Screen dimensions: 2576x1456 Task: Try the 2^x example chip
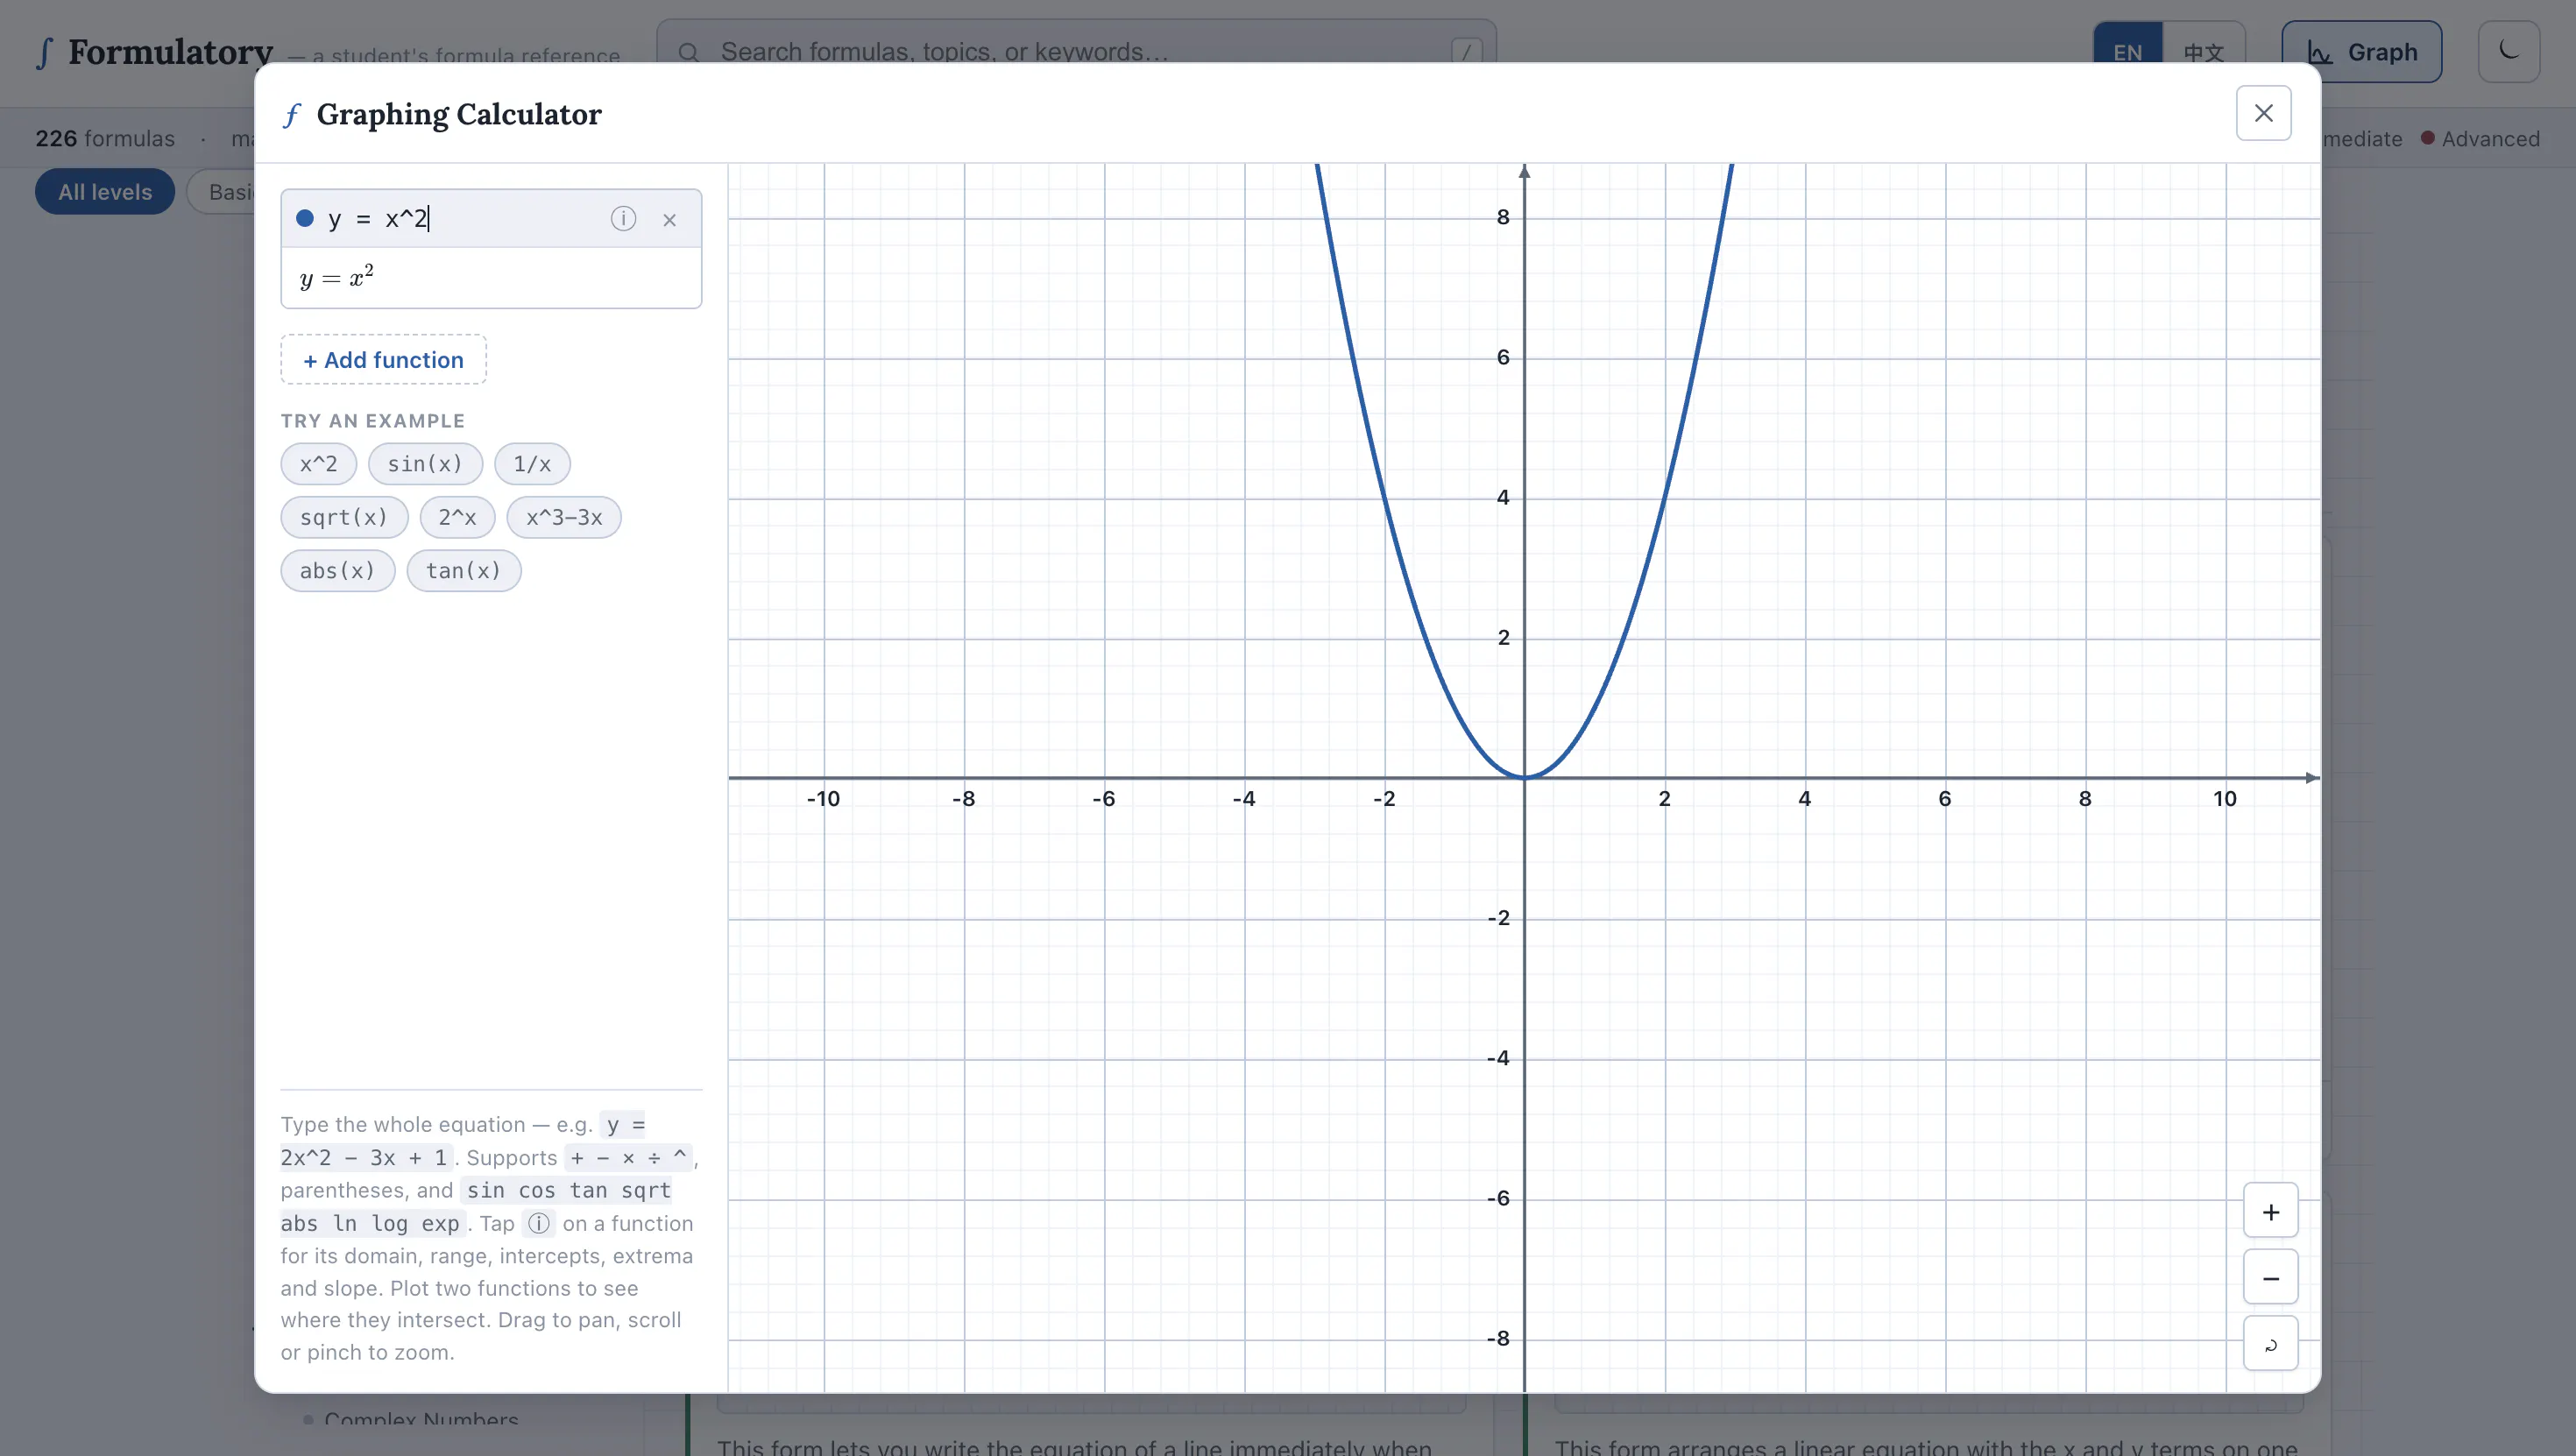(x=457, y=517)
